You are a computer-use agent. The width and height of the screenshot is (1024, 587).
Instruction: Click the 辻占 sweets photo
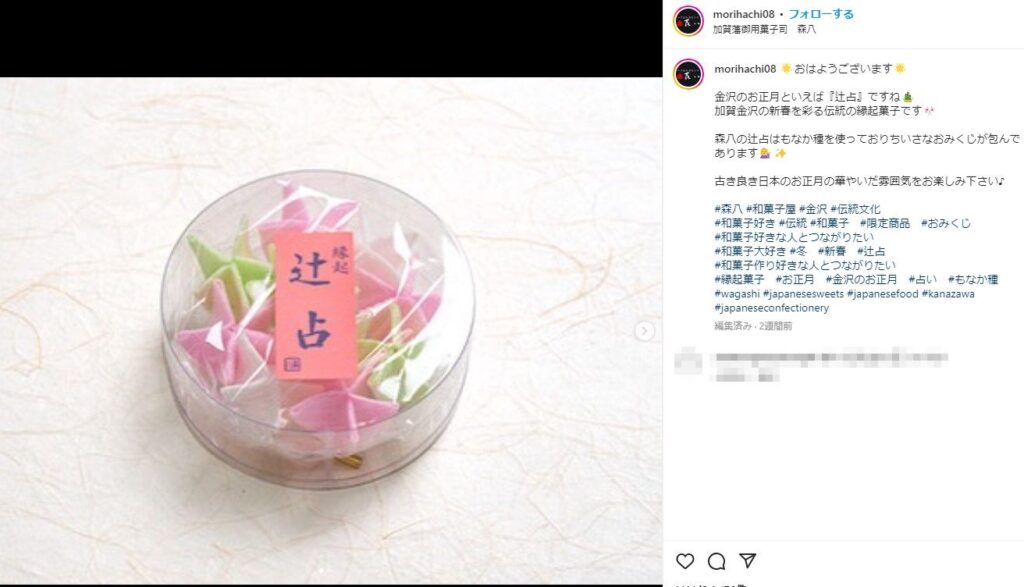click(x=331, y=331)
